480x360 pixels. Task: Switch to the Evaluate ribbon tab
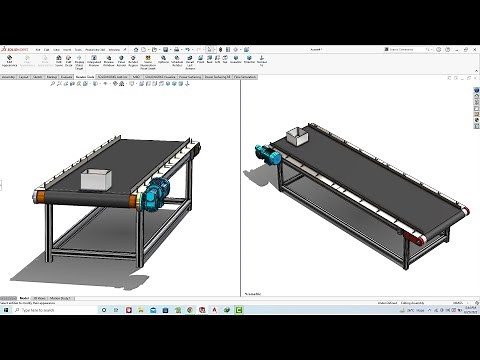click(66, 77)
